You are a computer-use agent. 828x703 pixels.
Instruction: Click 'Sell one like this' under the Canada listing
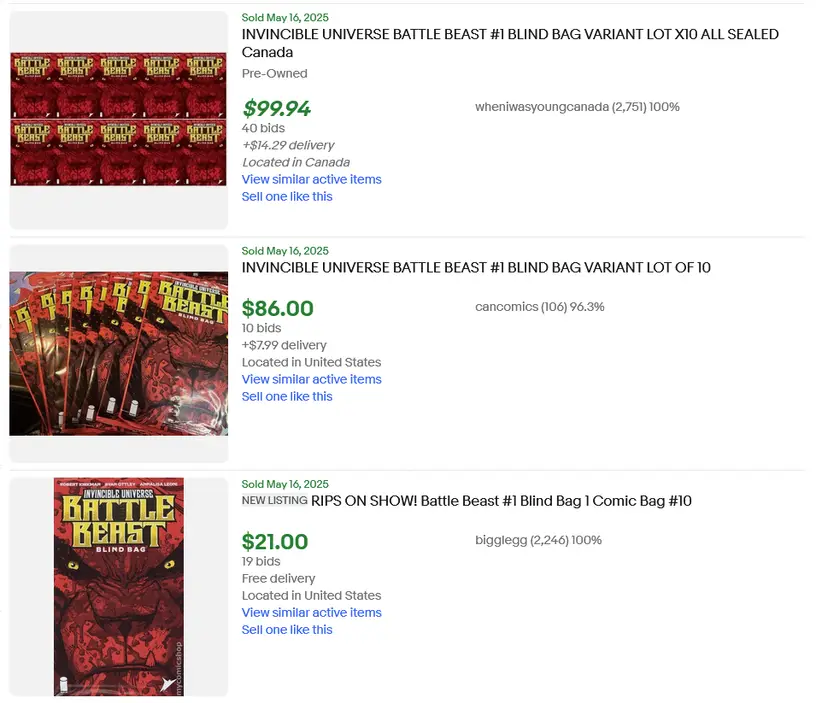pyautogui.click(x=287, y=196)
